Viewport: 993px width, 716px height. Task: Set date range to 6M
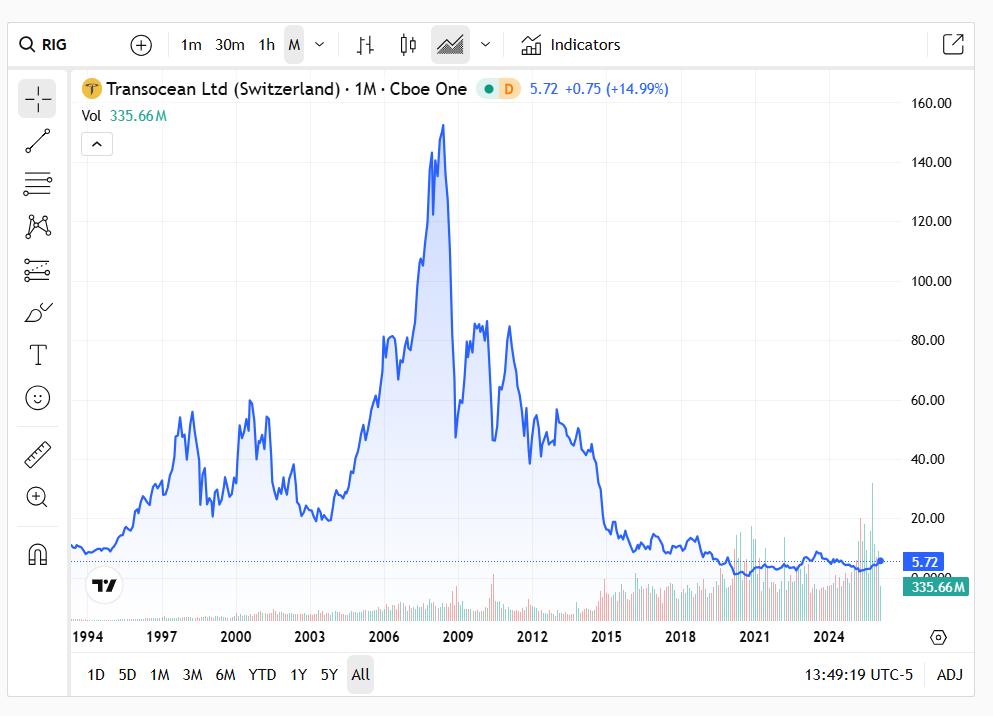tap(225, 675)
